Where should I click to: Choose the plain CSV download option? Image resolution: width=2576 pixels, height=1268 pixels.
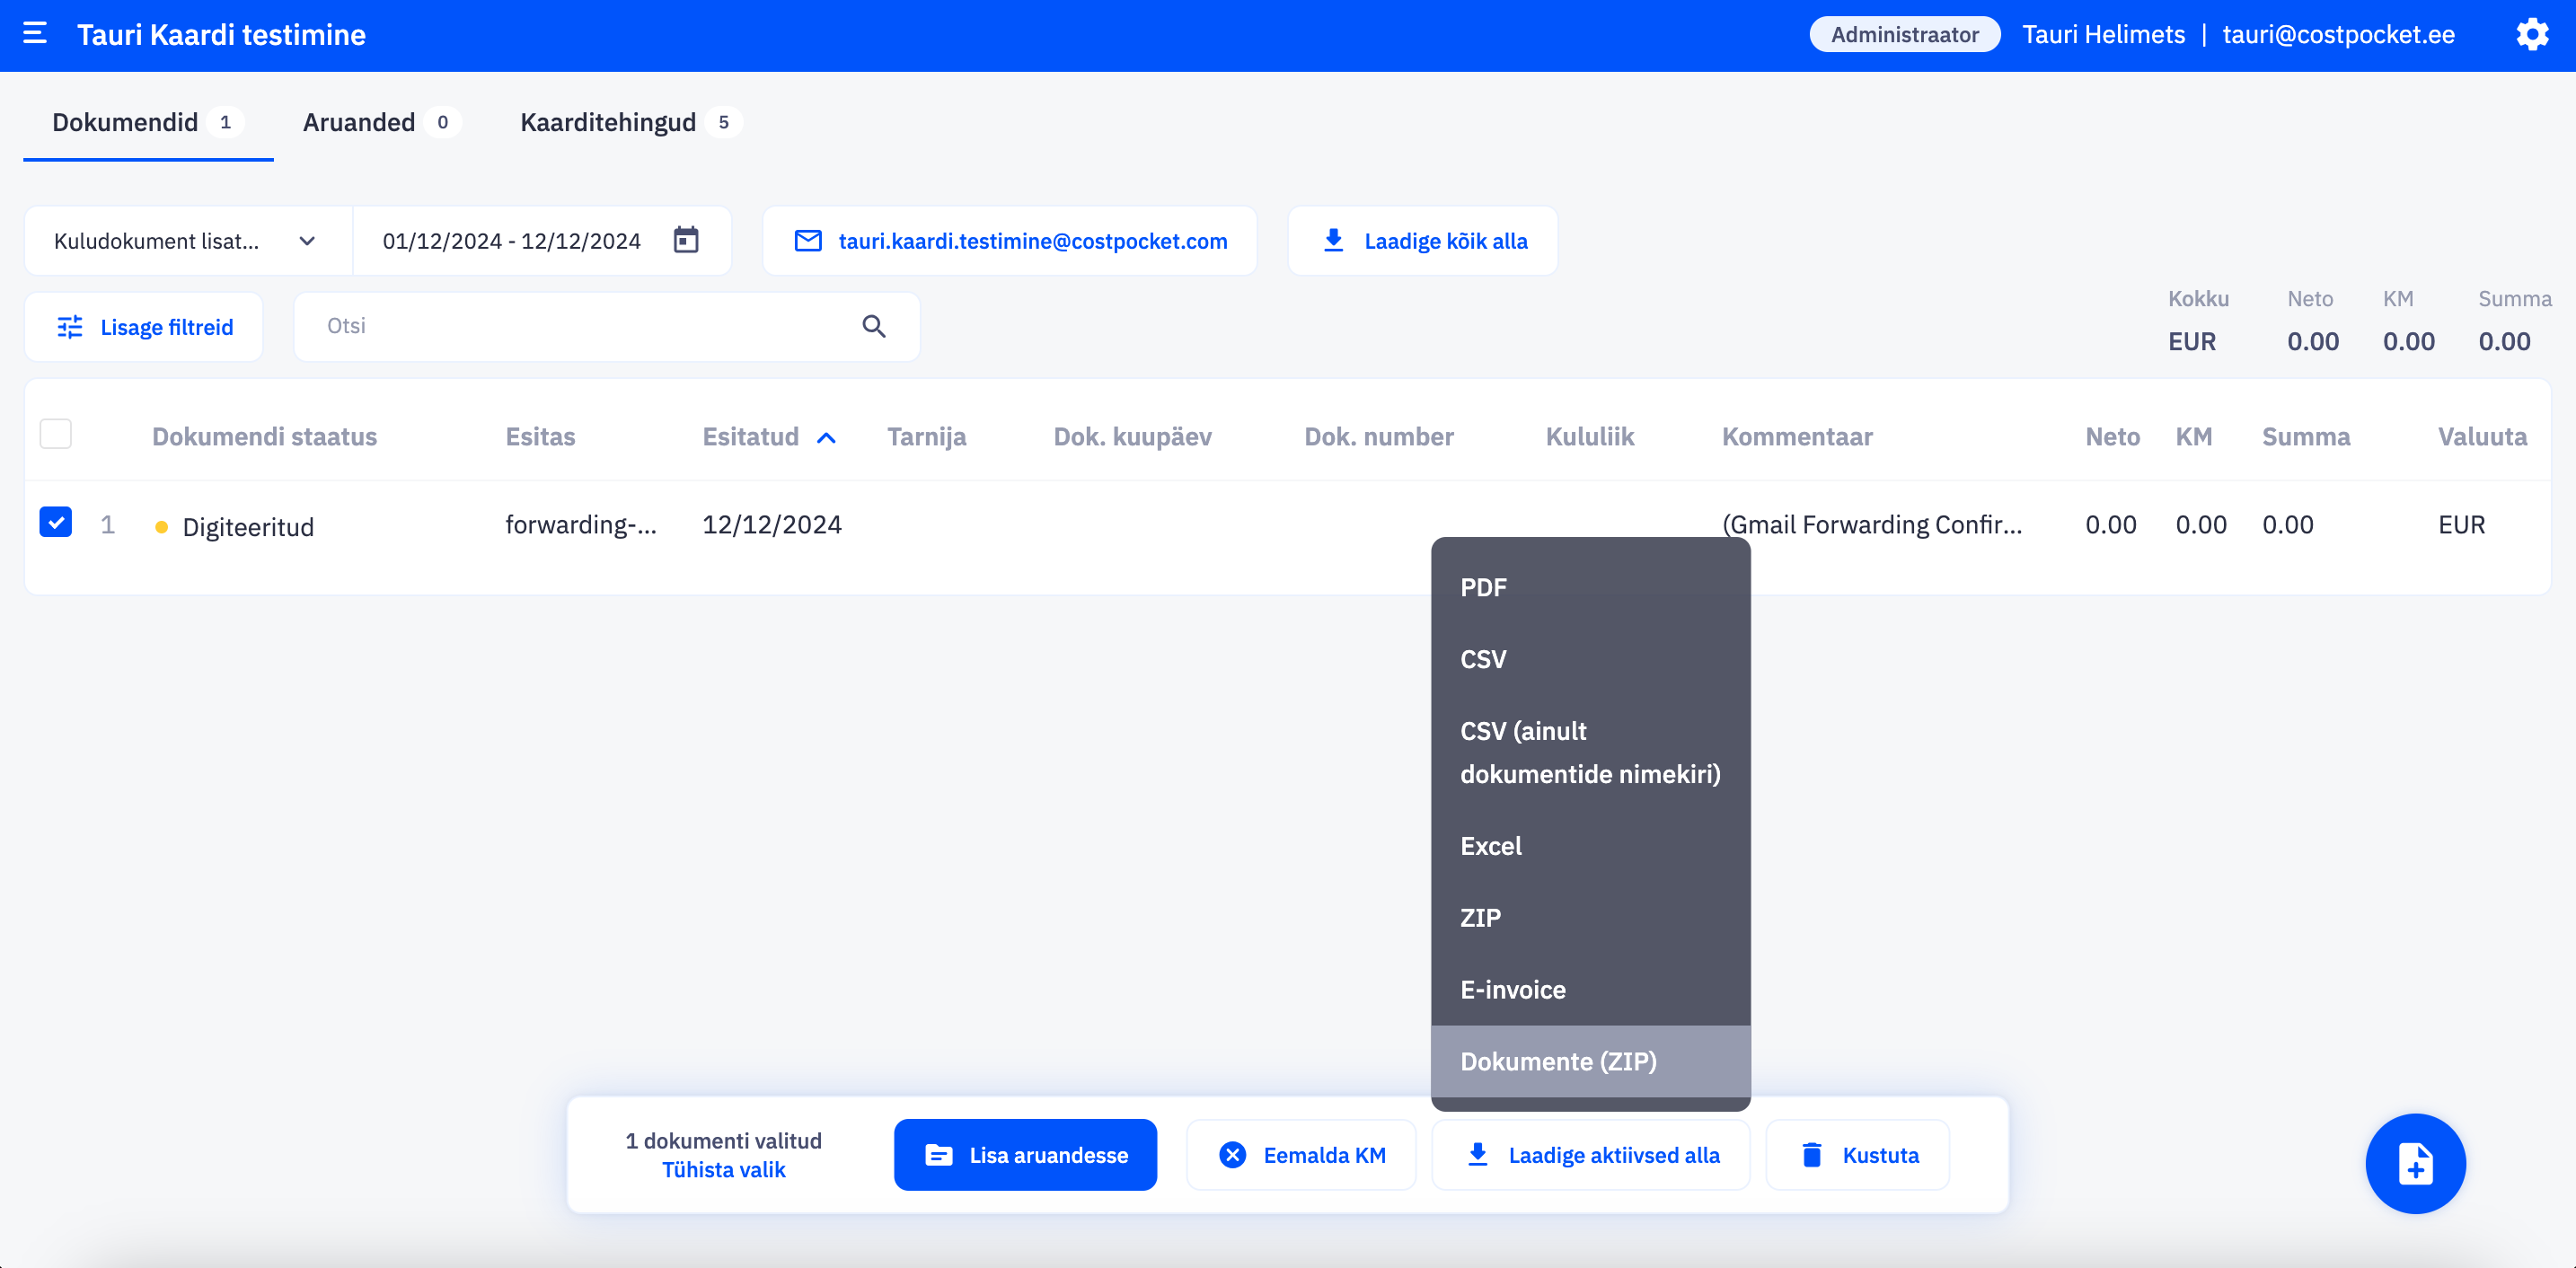[x=1590, y=660]
